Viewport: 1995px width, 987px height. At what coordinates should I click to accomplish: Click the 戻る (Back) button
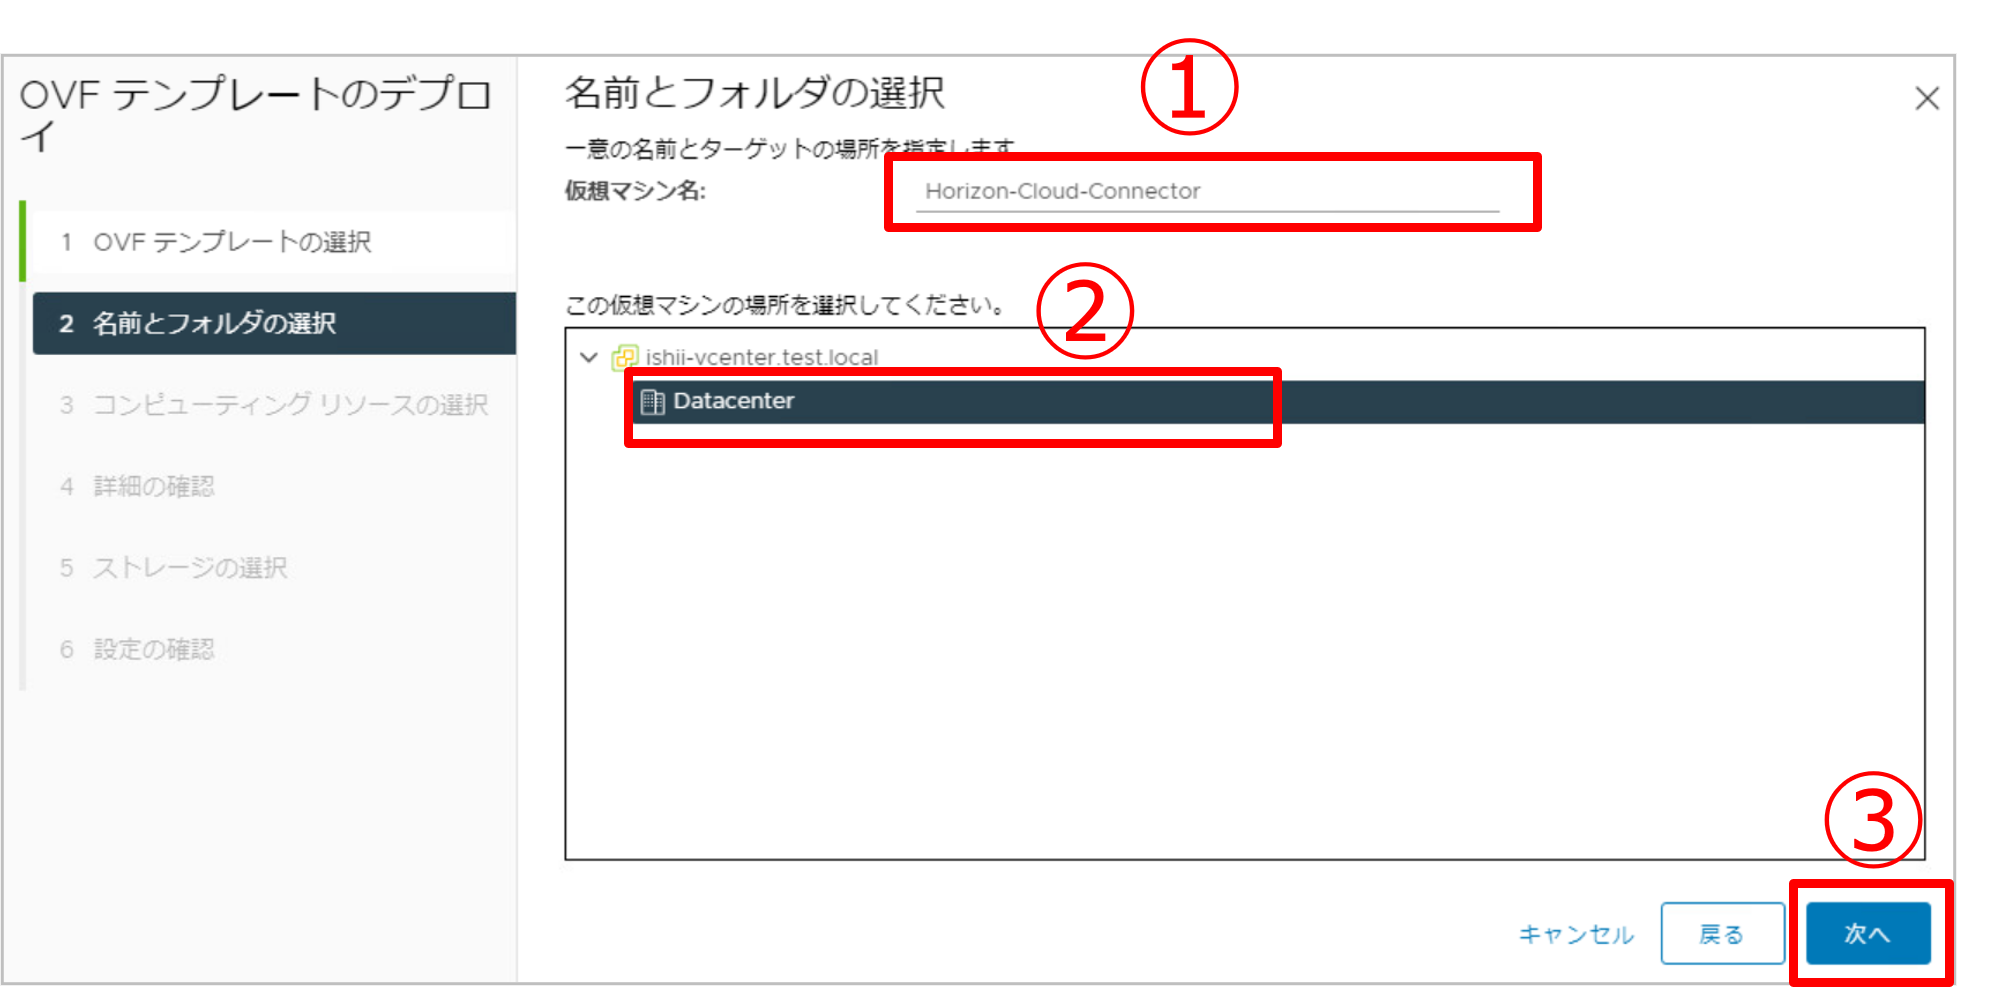point(1722,933)
